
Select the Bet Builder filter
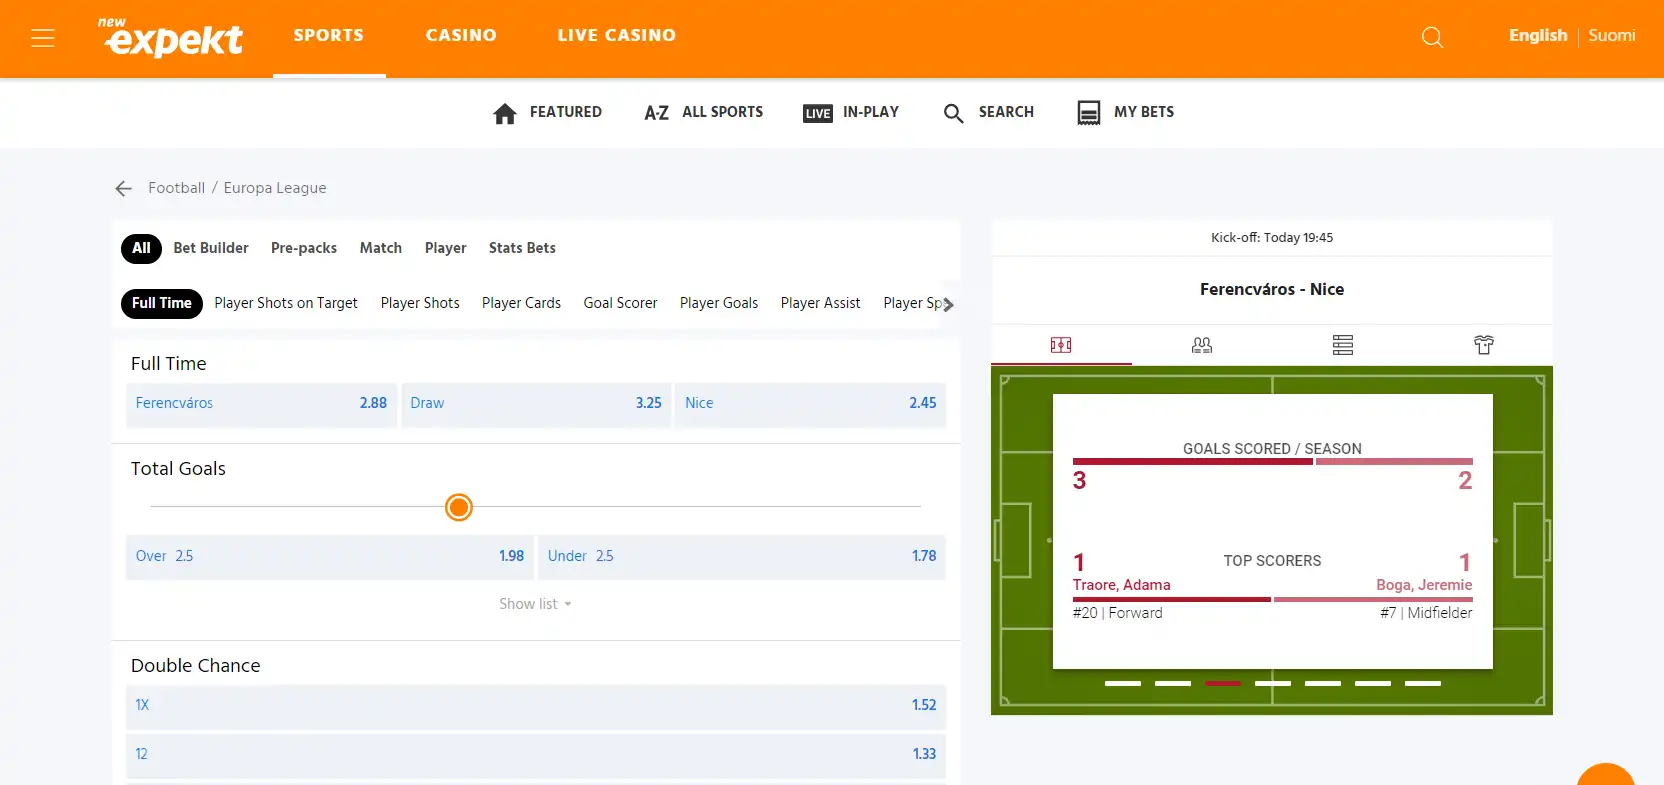(211, 248)
